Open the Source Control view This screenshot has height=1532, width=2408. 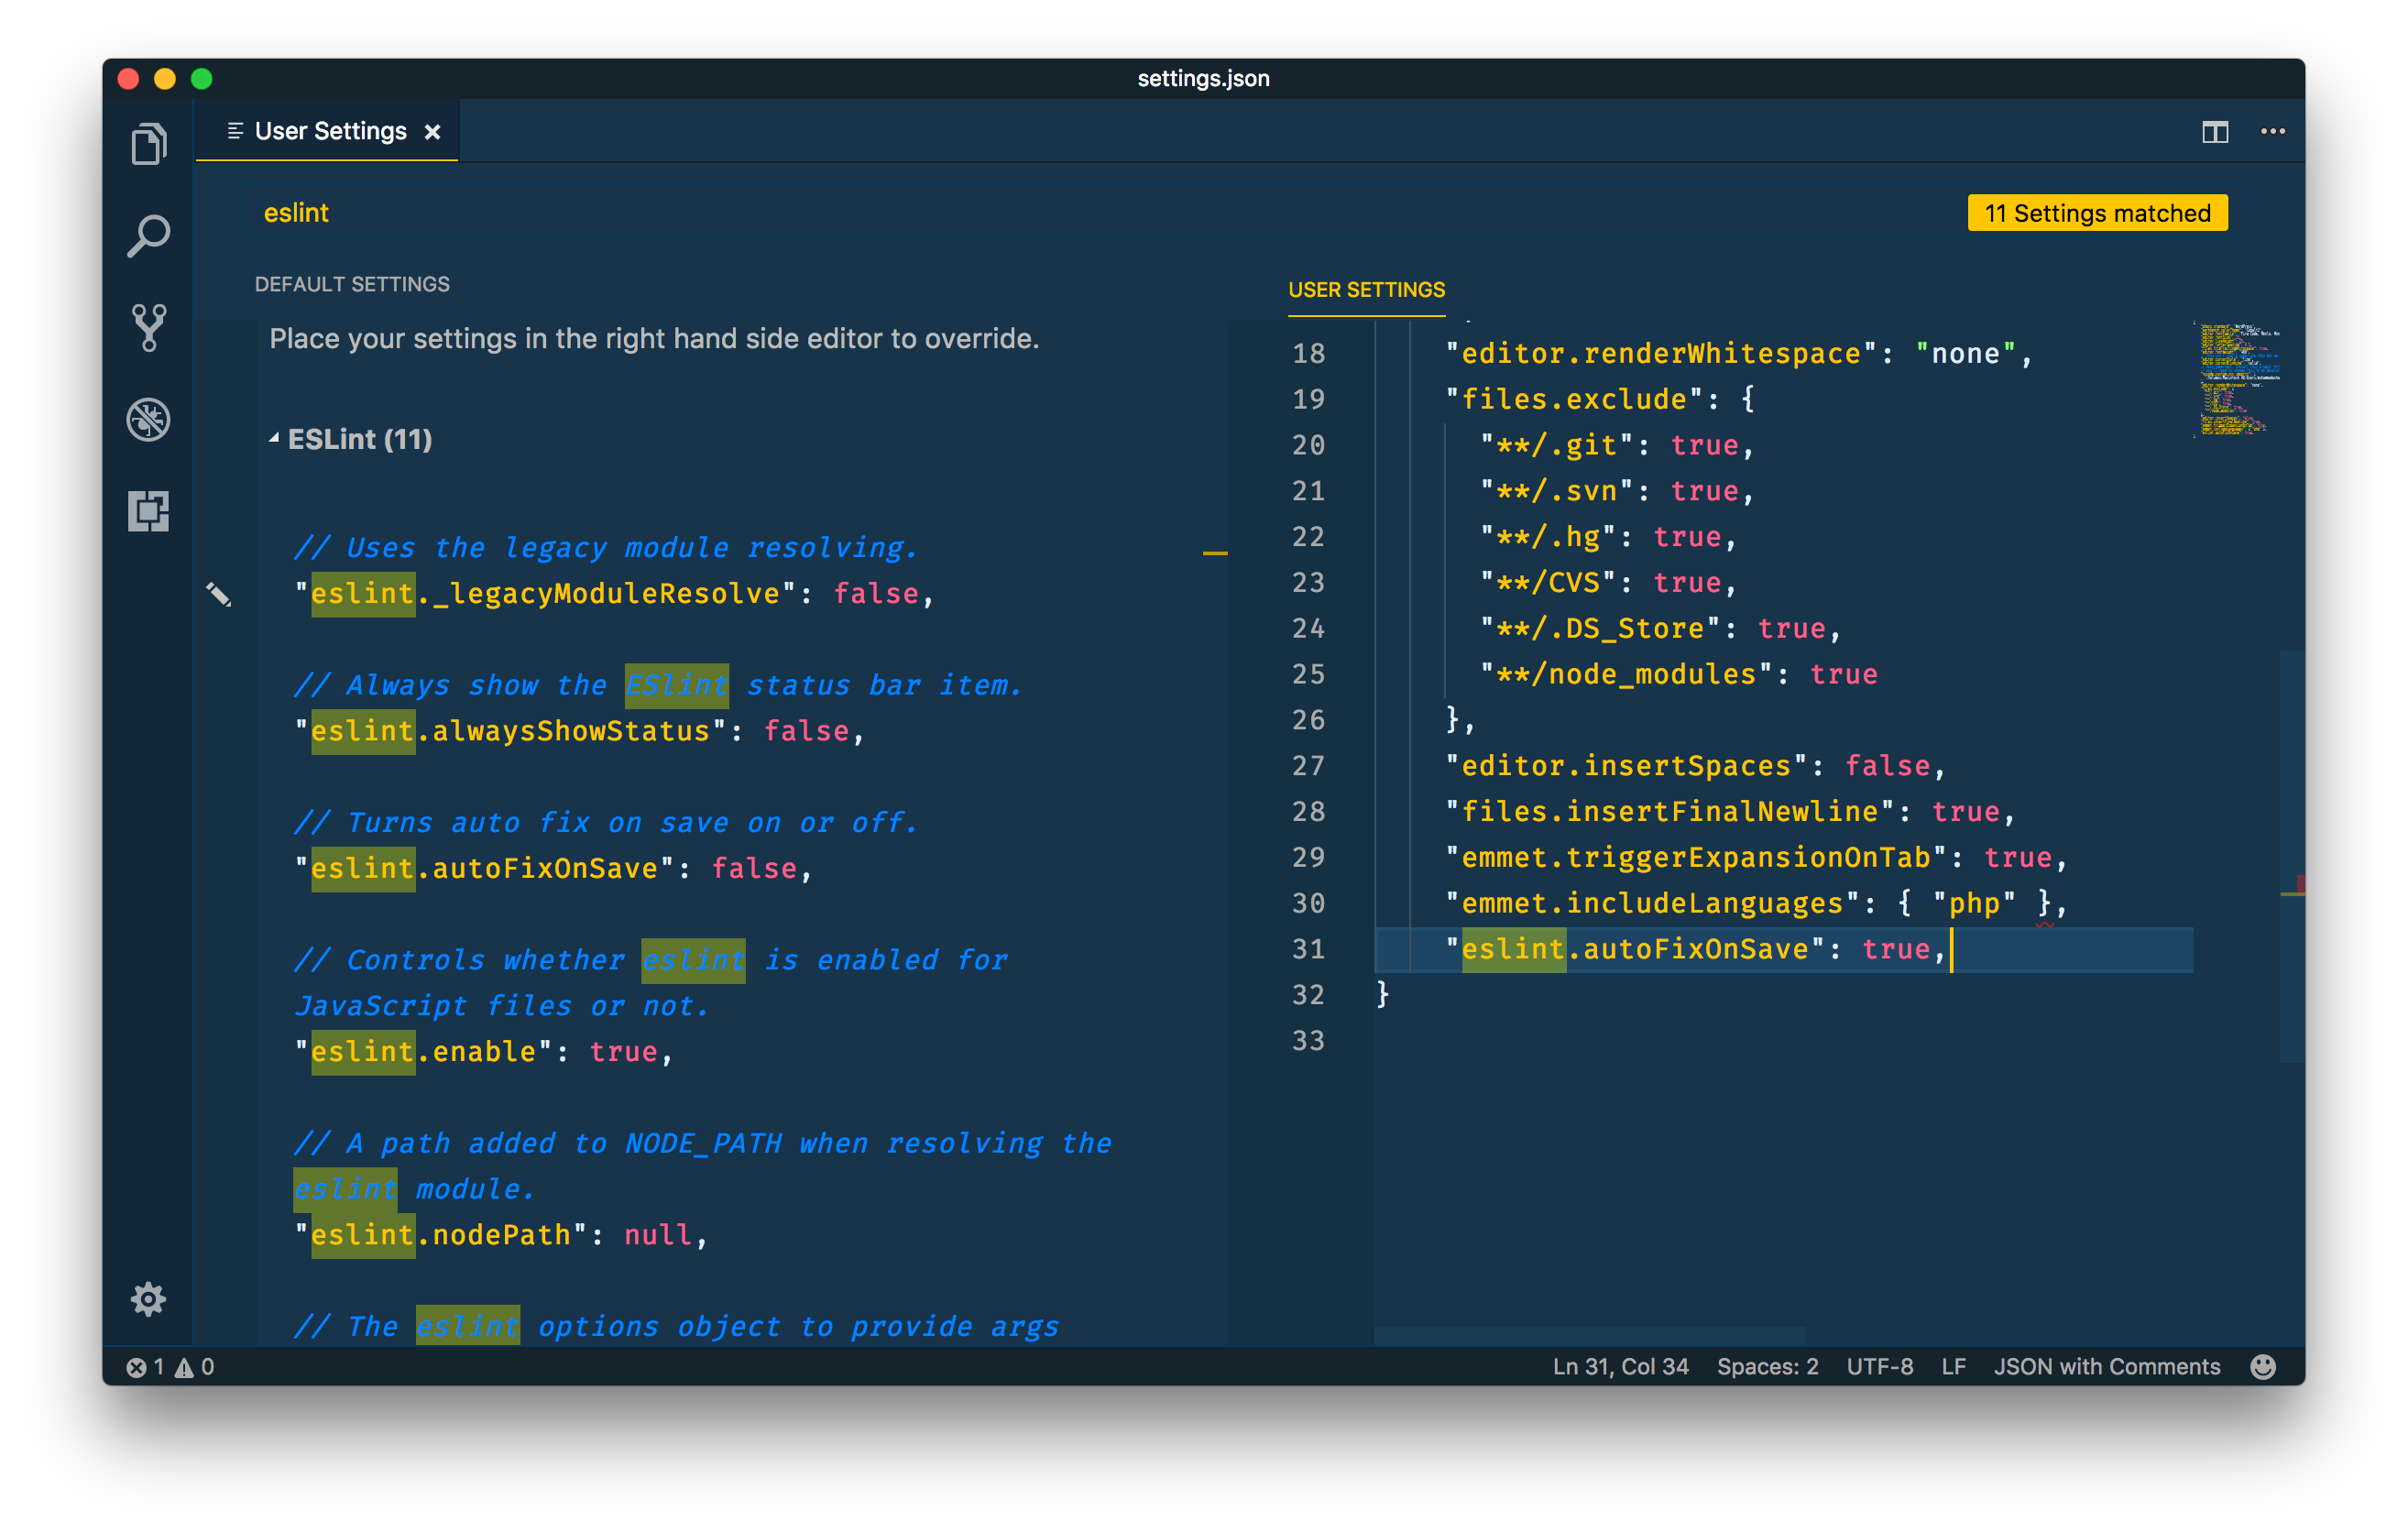tap(148, 327)
